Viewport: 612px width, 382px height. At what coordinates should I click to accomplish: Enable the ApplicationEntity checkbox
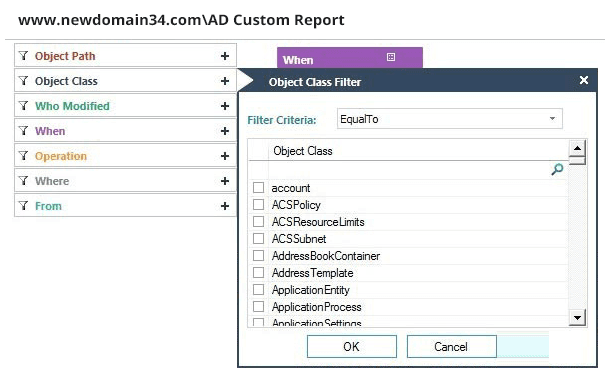258,290
